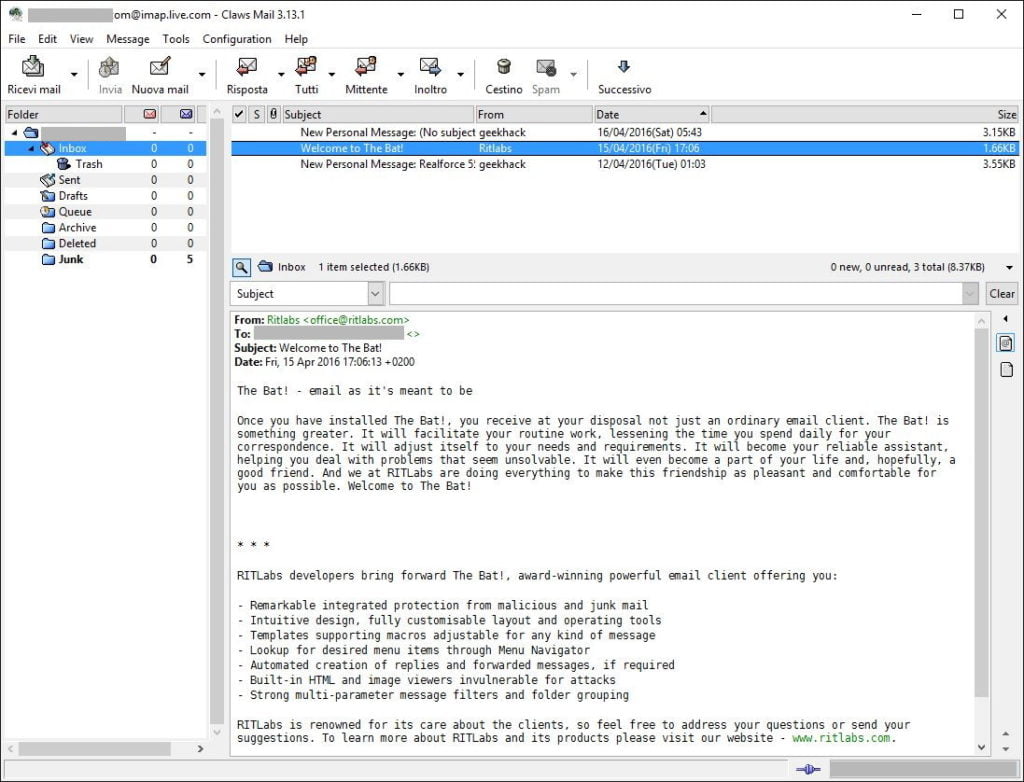Forward message with the Inoltro icon

tap(431, 68)
